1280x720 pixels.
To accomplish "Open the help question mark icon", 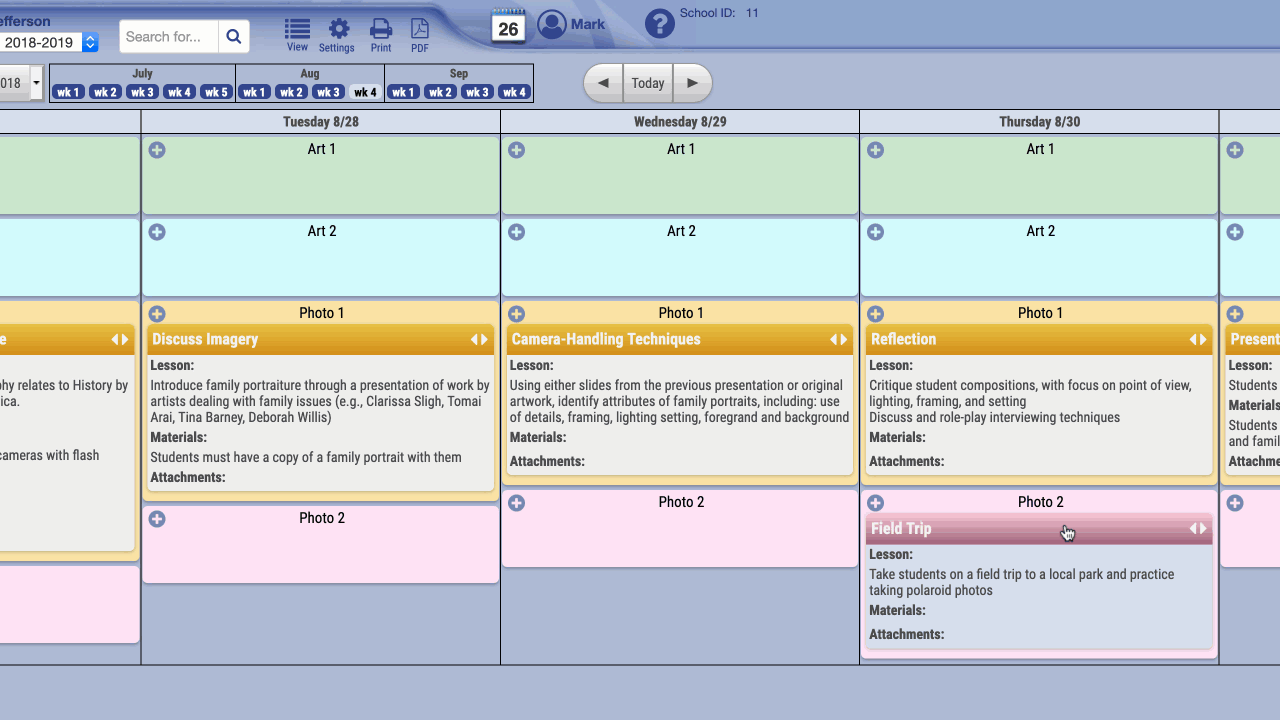I will [660, 24].
